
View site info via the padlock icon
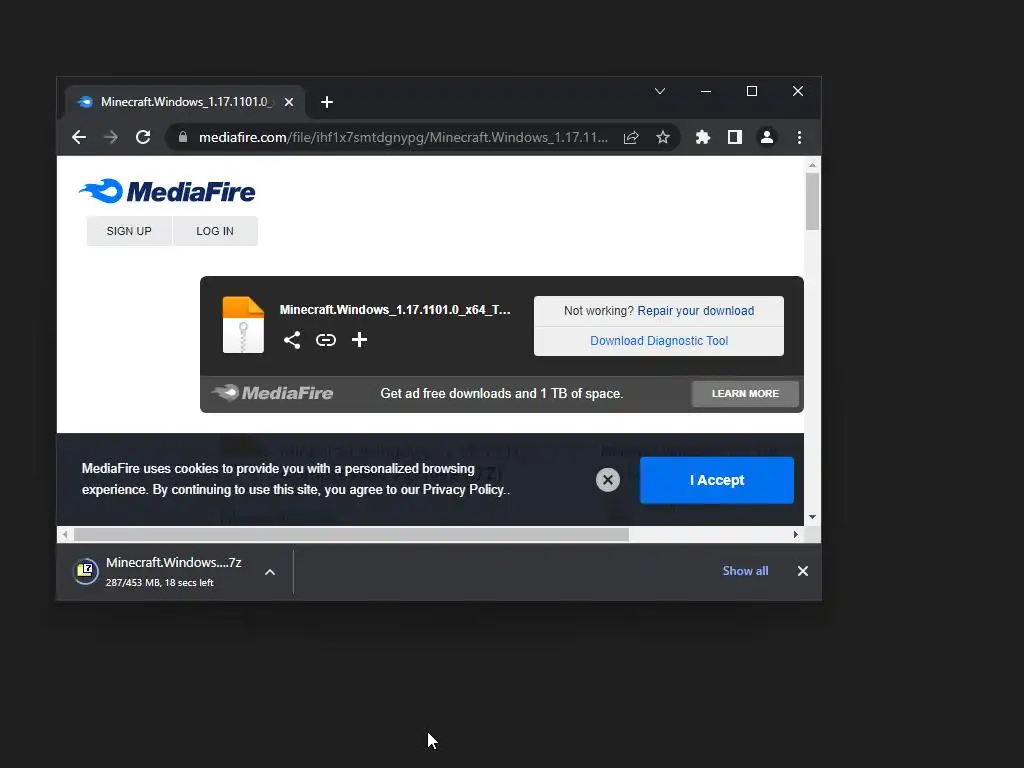coord(183,137)
